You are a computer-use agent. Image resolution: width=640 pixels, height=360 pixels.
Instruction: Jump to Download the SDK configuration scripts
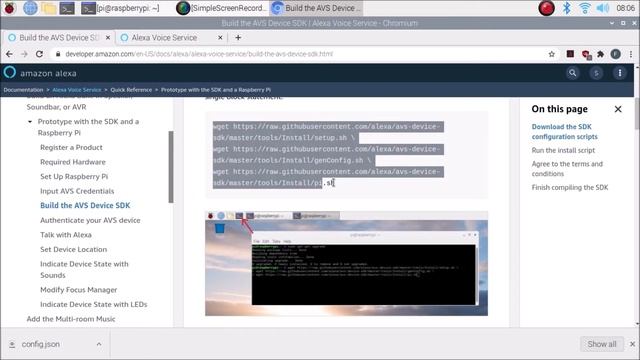coord(564,131)
